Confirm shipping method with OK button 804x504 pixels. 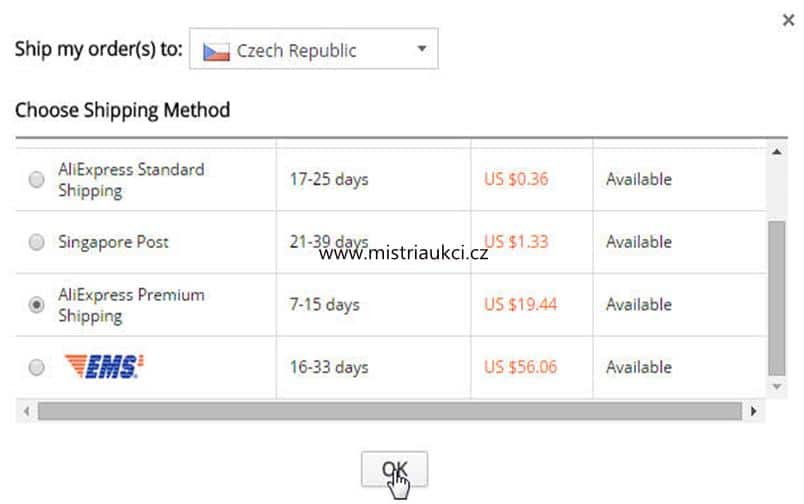[394, 469]
